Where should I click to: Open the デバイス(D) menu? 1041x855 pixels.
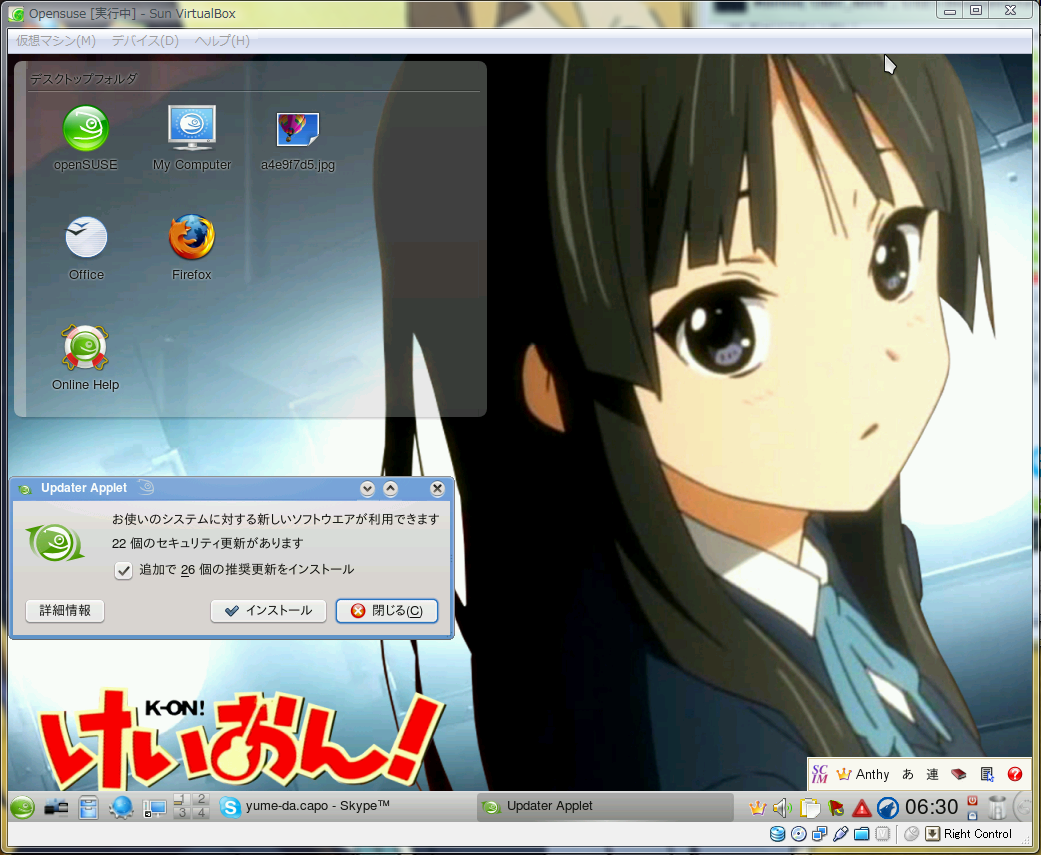[x=145, y=40]
